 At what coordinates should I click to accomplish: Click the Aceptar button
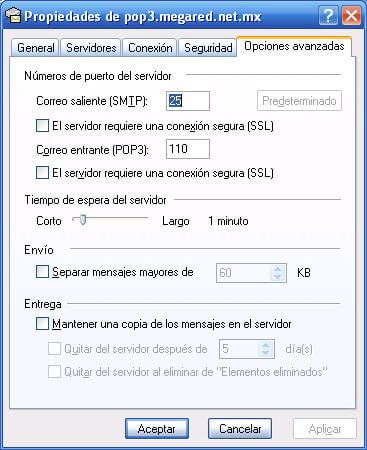pos(157,429)
